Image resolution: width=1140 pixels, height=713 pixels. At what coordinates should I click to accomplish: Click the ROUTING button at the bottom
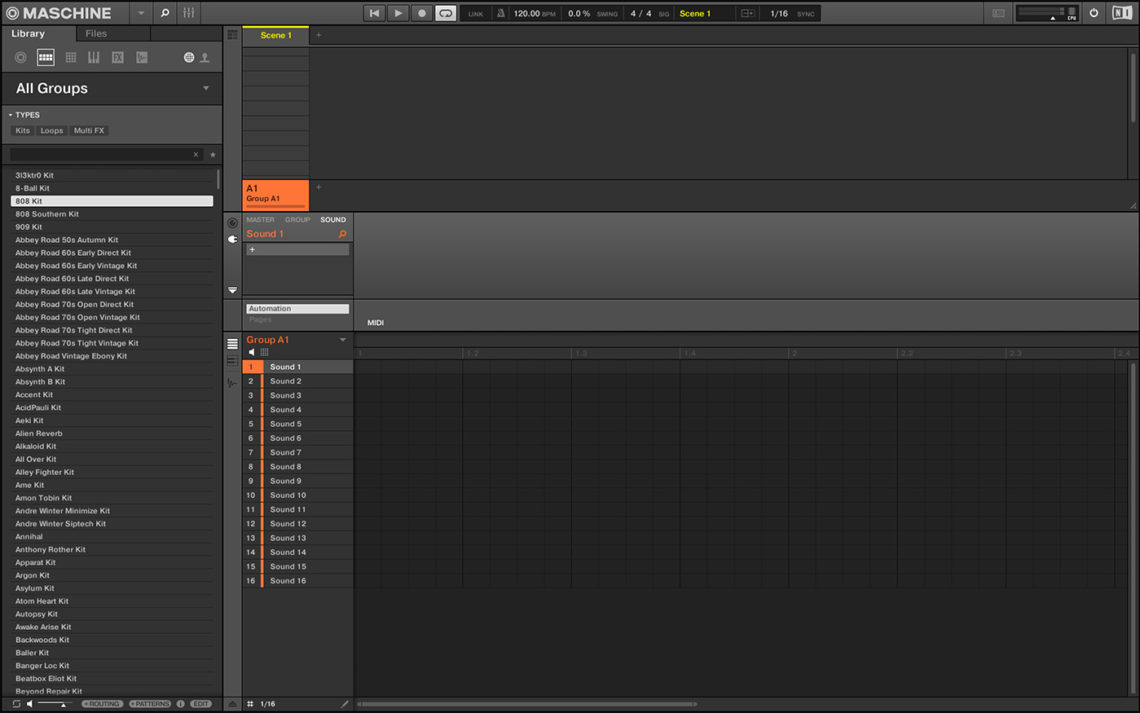coord(101,703)
